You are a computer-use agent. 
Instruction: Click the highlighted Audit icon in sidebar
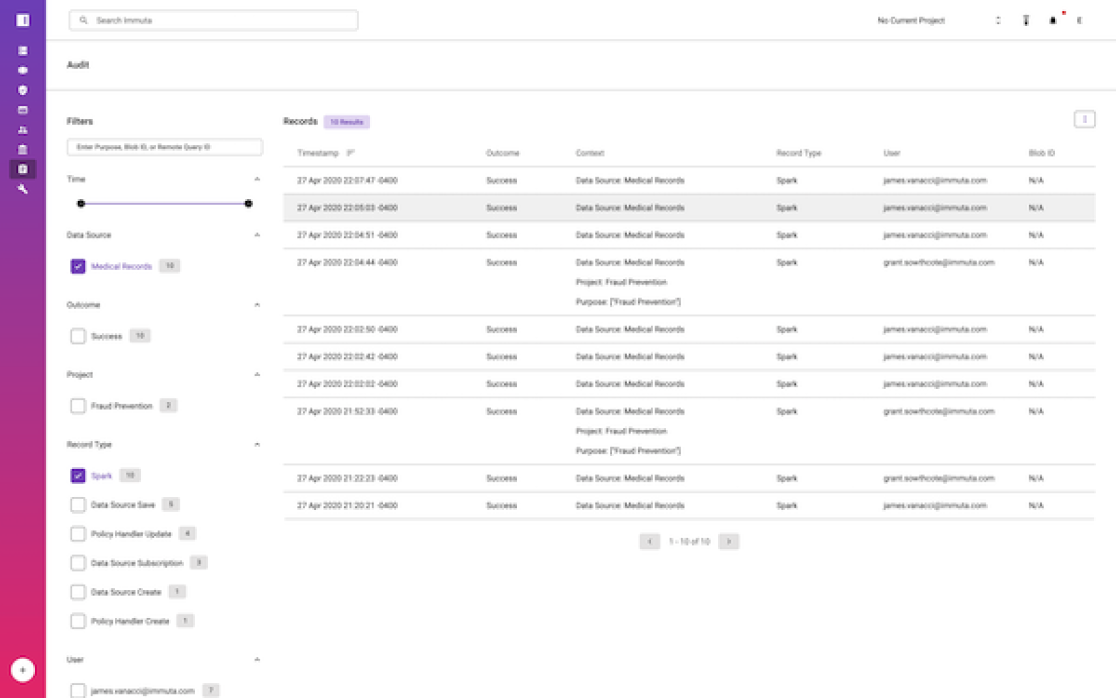point(22,170)
